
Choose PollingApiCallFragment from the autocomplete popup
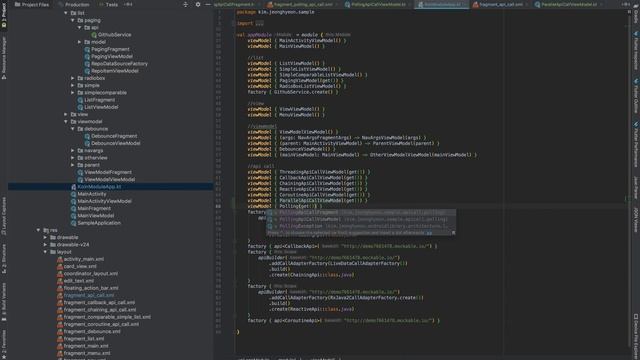[x=361, y=213]
